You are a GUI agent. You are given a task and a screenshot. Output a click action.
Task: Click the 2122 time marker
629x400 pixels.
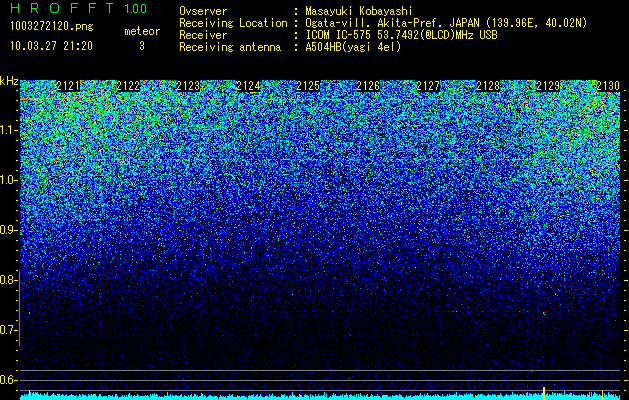128,86
